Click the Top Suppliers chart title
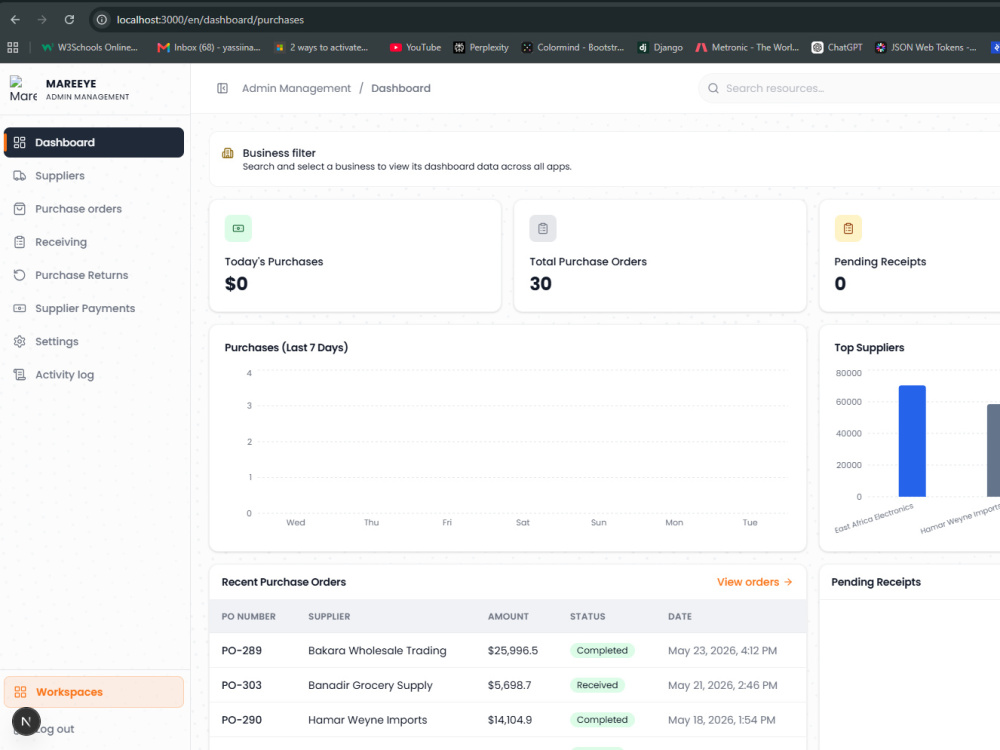Viewport: 1000px width, 750px height. pos(869,348)
